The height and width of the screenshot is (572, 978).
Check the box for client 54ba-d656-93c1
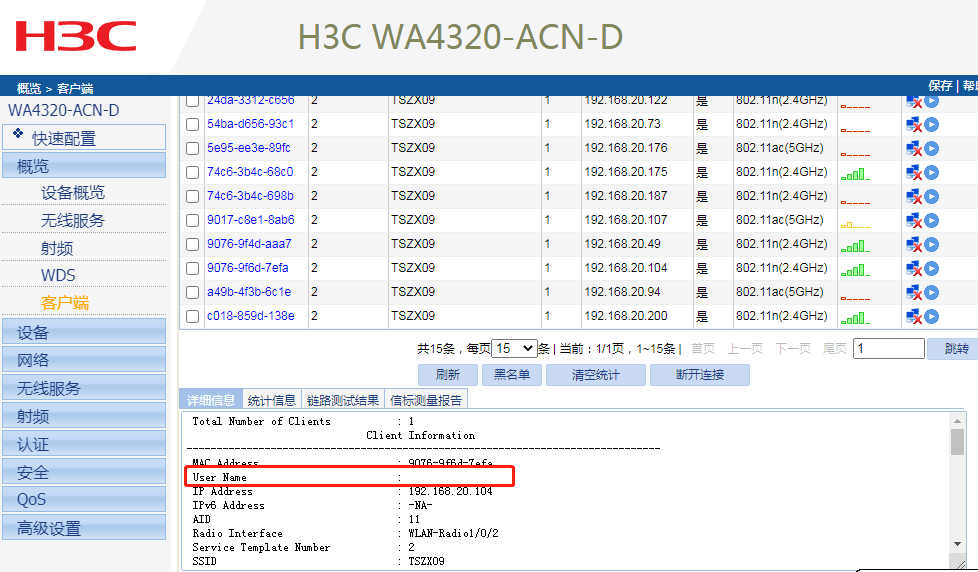pyautogui.click(x=193, y=125)
